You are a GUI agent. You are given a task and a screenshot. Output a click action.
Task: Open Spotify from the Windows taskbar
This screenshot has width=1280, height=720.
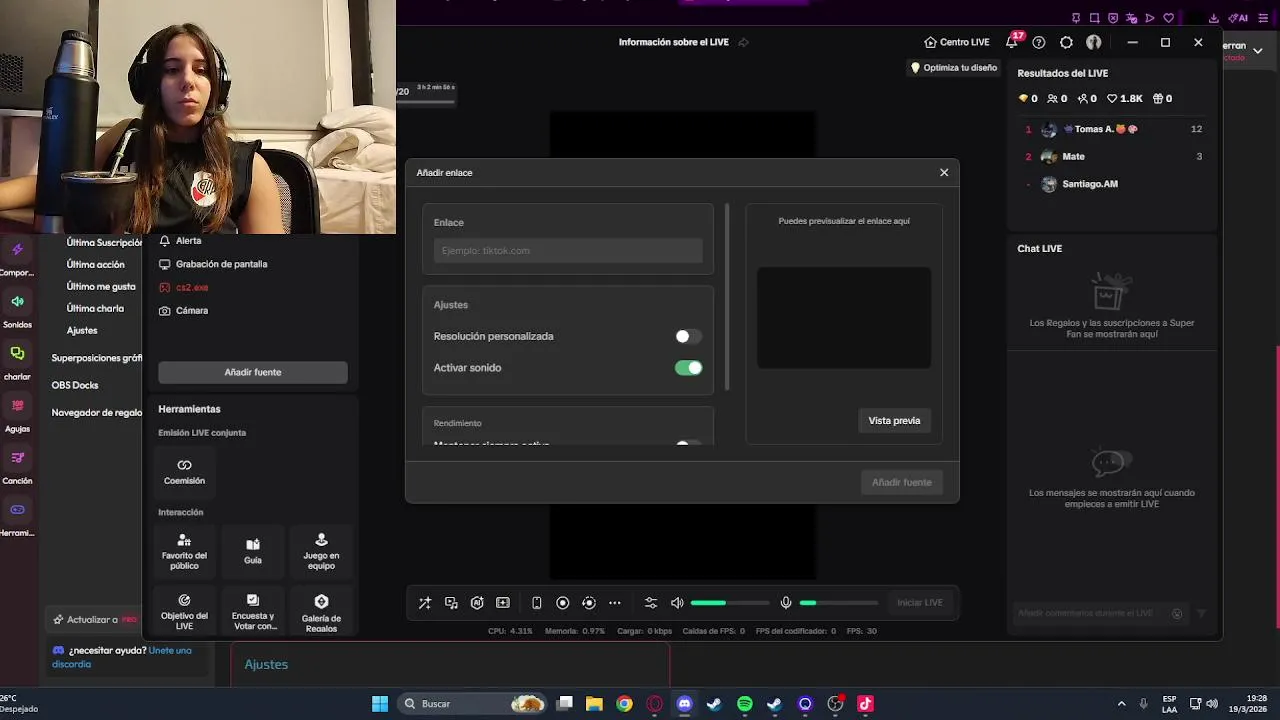tap(745, 704)
